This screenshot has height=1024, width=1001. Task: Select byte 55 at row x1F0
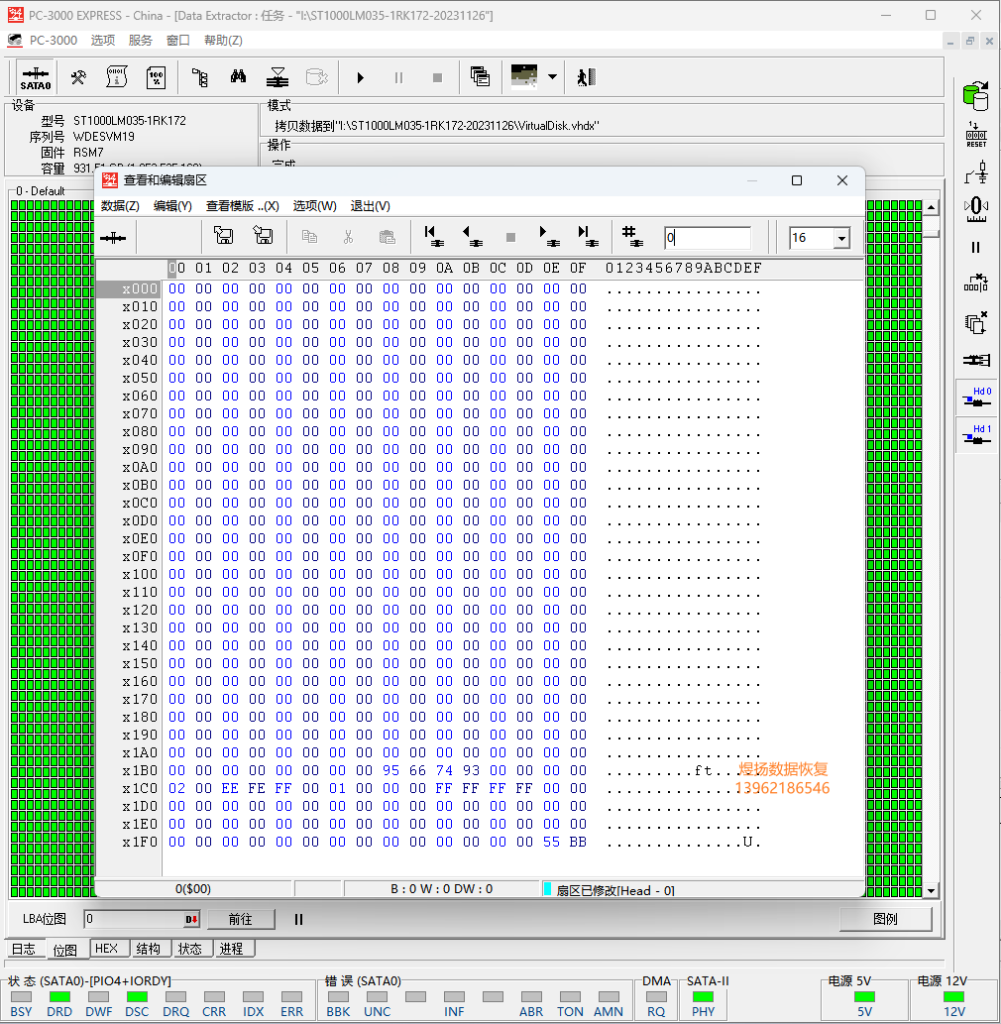tap(552, 842)
